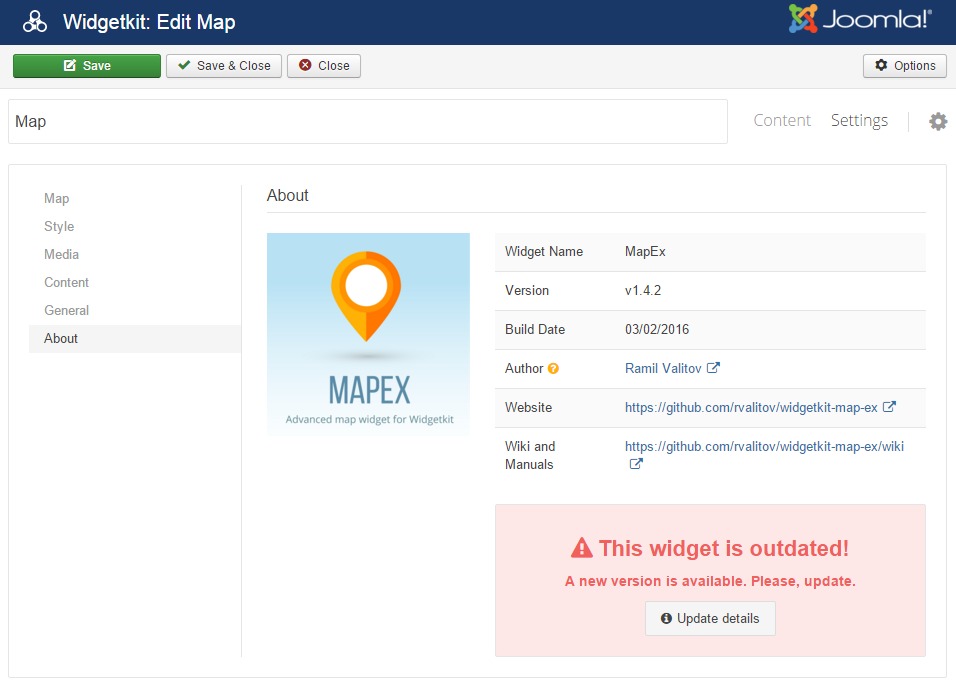This screenshot has height=689, width=956.
Task: Click Save & Close button
Action: (x=224, y=66)
